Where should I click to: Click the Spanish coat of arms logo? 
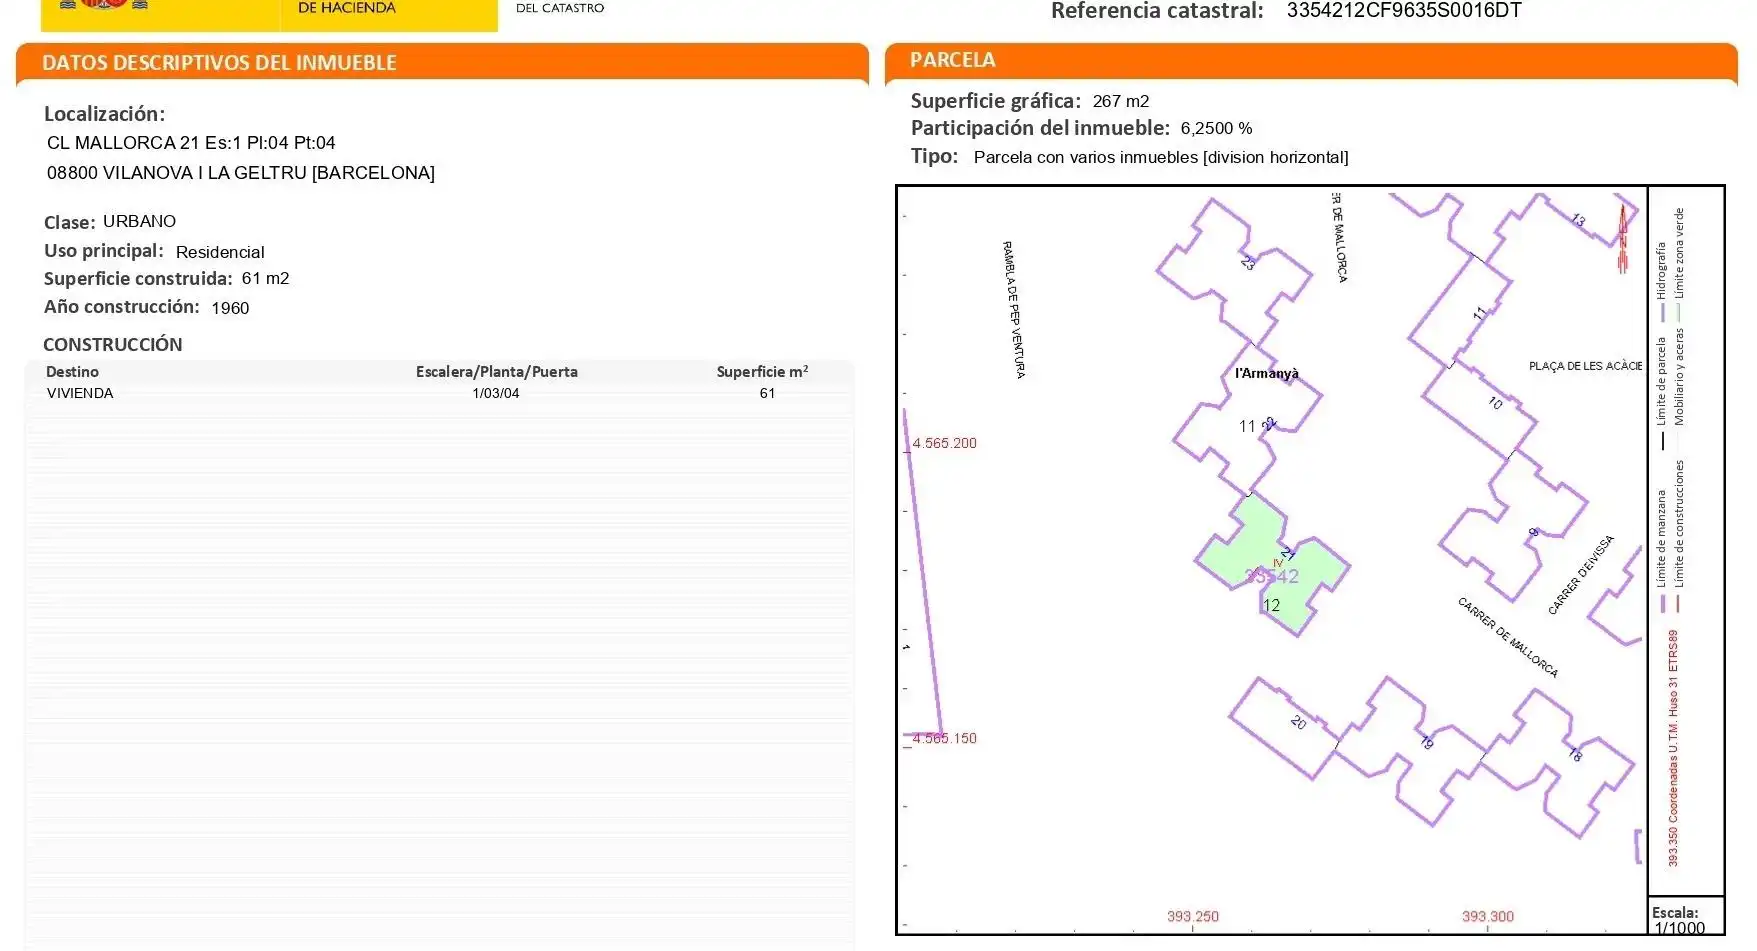pos(104,5)
